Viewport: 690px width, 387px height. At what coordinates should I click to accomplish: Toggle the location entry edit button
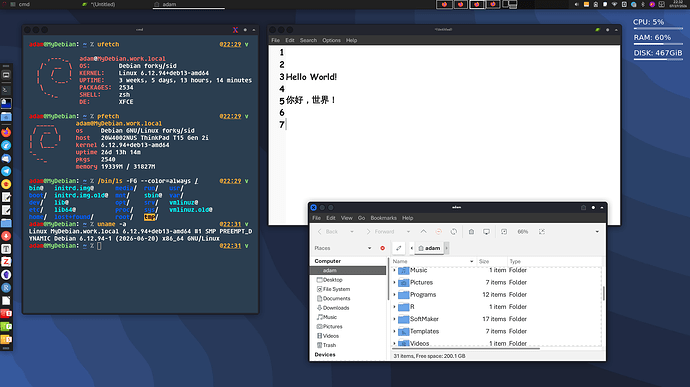(x=398, y=248)
